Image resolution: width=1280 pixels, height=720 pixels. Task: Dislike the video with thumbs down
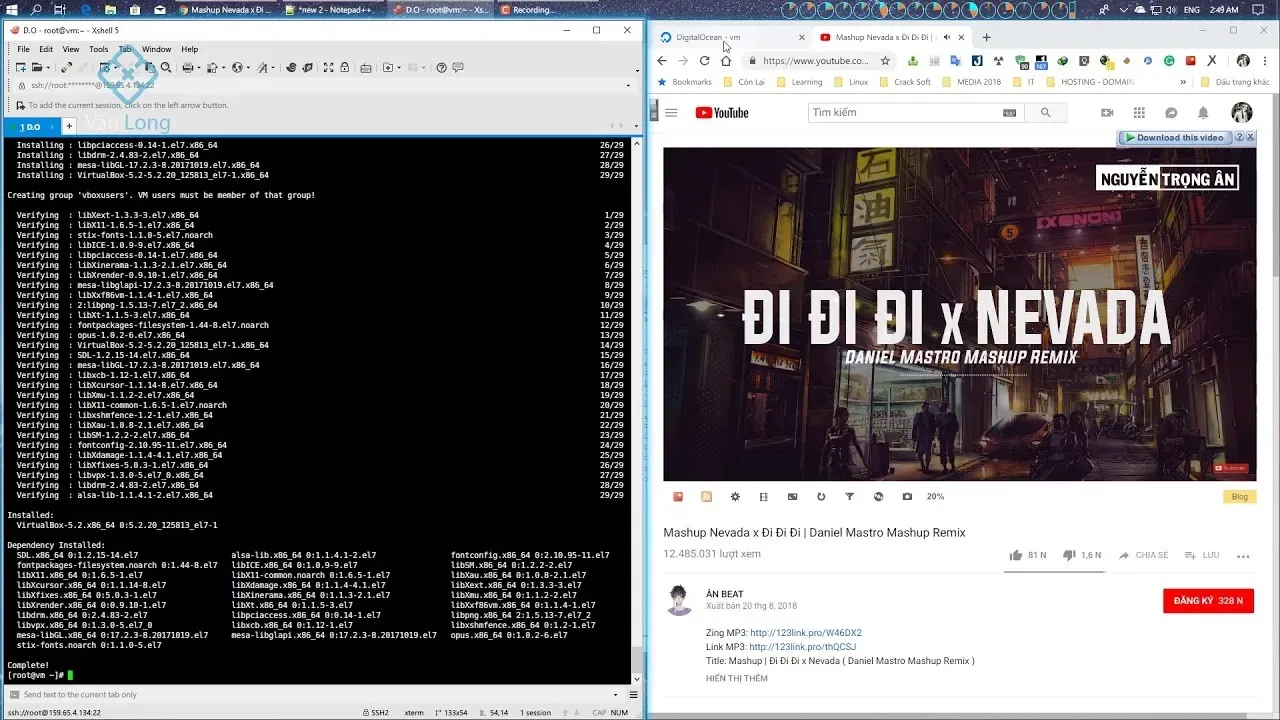click(1069, 555)
